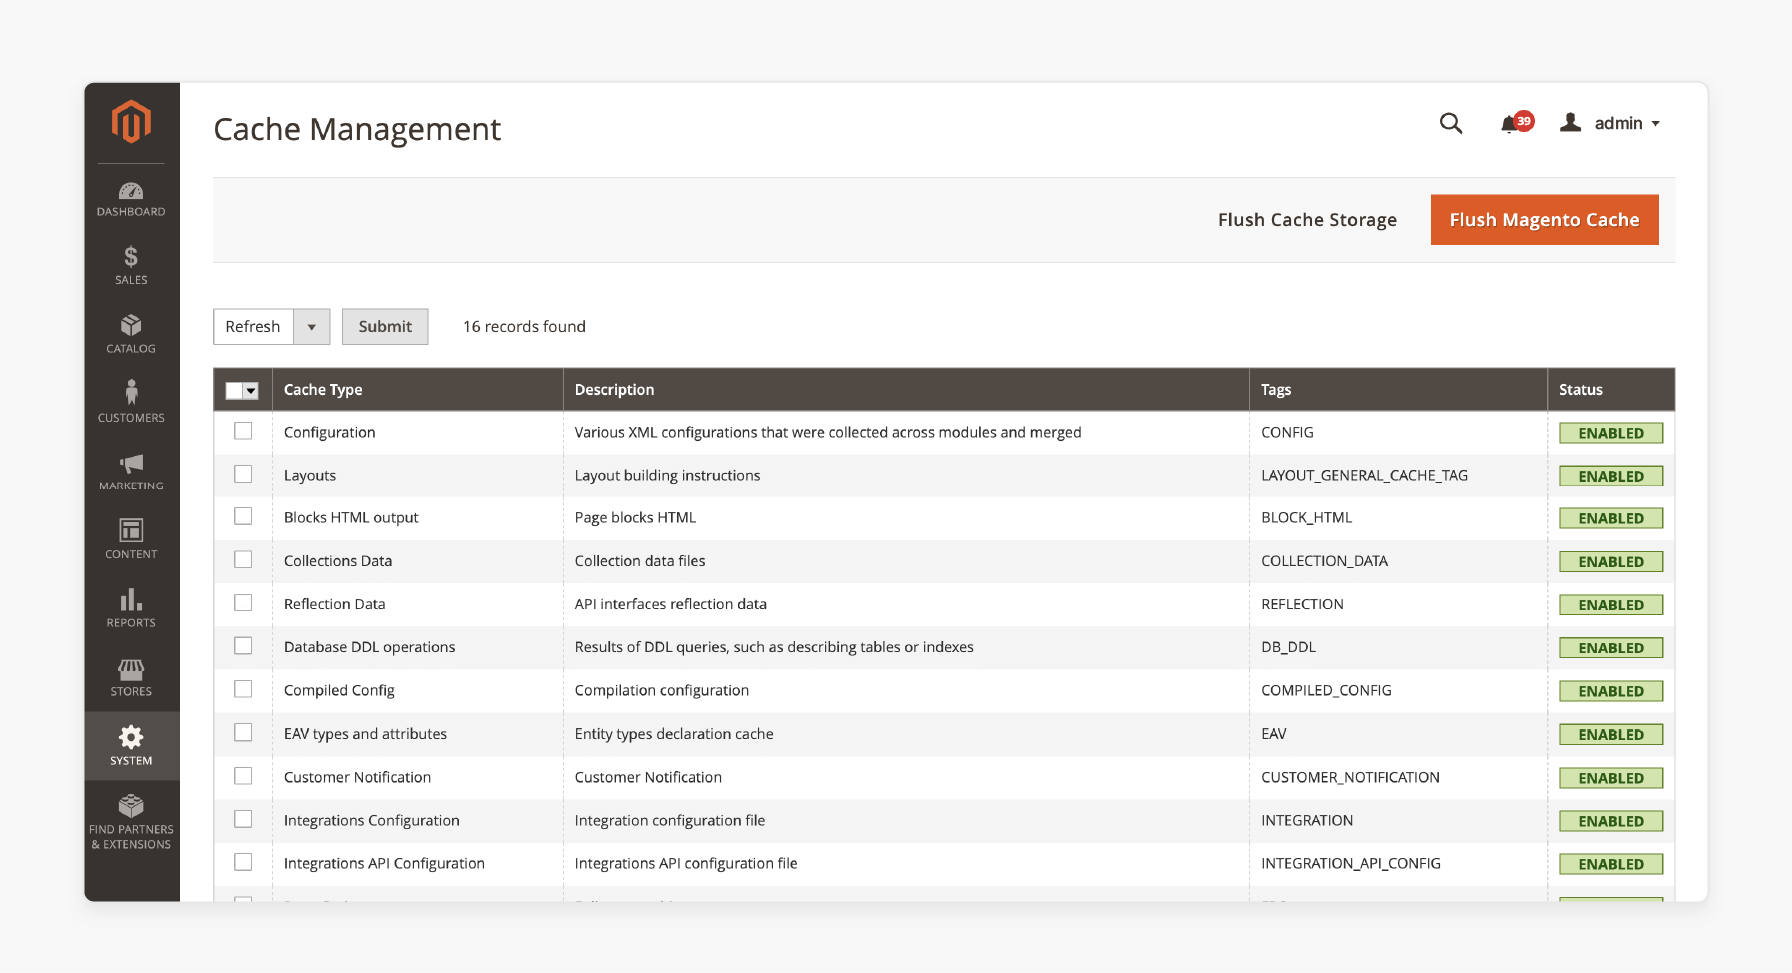This screenshot has height=973, width=1792.
Task: Click the CUSTOMER_NOTIFICATION tag cell
Action: tap(1350, 777)
